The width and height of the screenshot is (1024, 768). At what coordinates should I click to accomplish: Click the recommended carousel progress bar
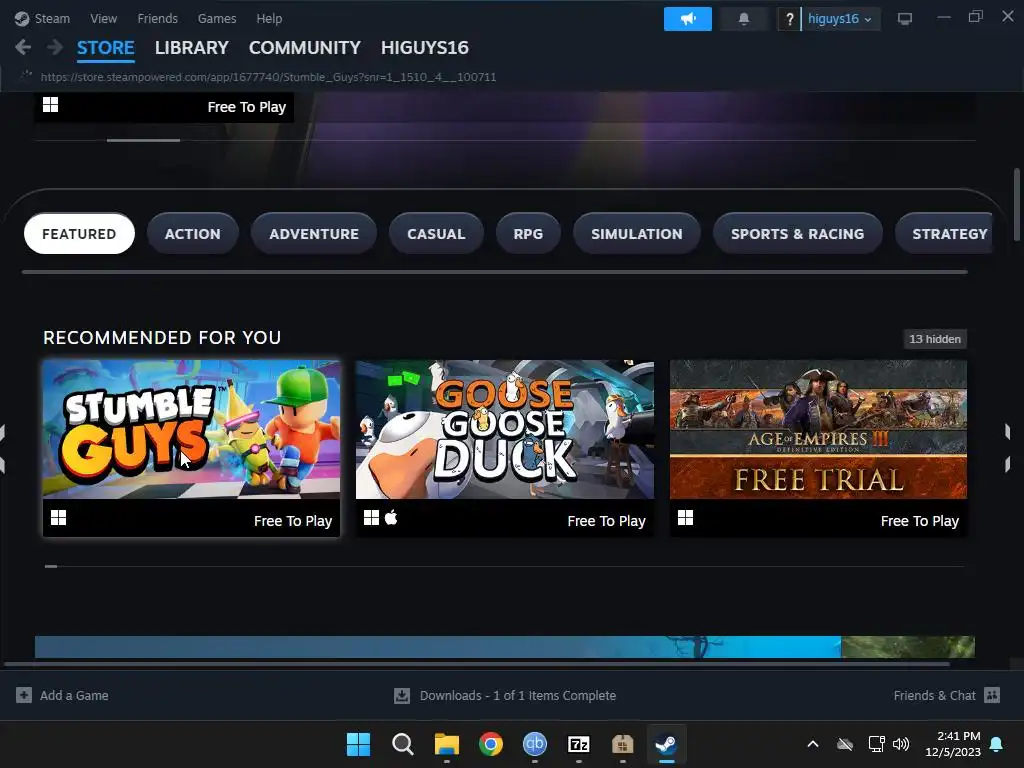point(504,566)
